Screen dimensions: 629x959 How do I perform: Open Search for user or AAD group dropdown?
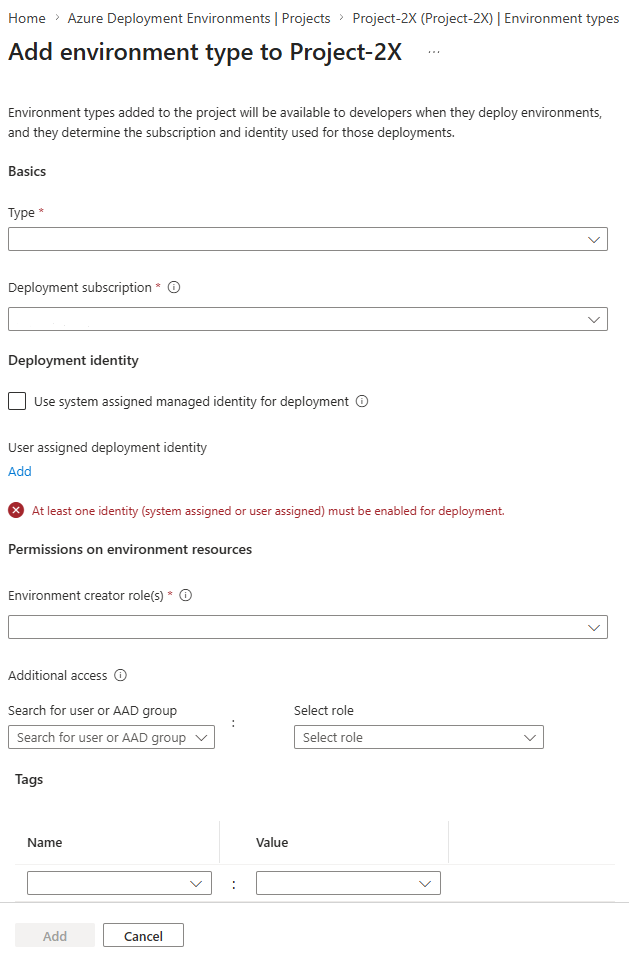pos(111,737)
